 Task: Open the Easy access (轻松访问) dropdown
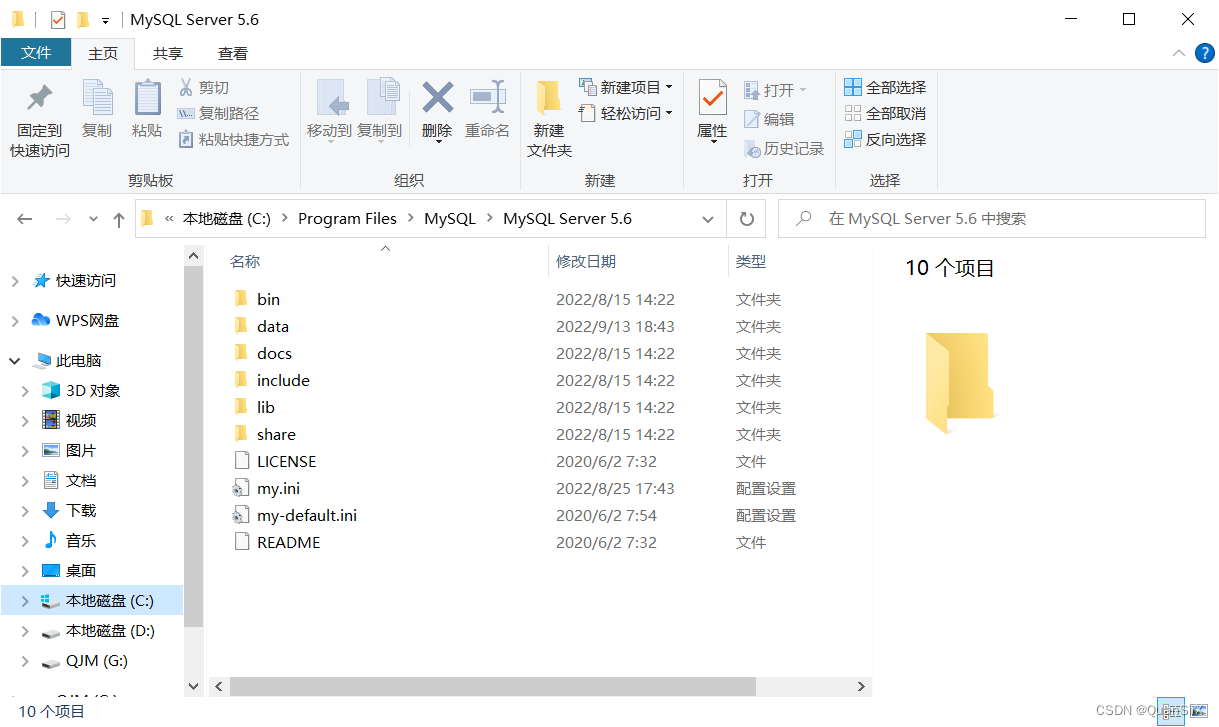point(626,114)
